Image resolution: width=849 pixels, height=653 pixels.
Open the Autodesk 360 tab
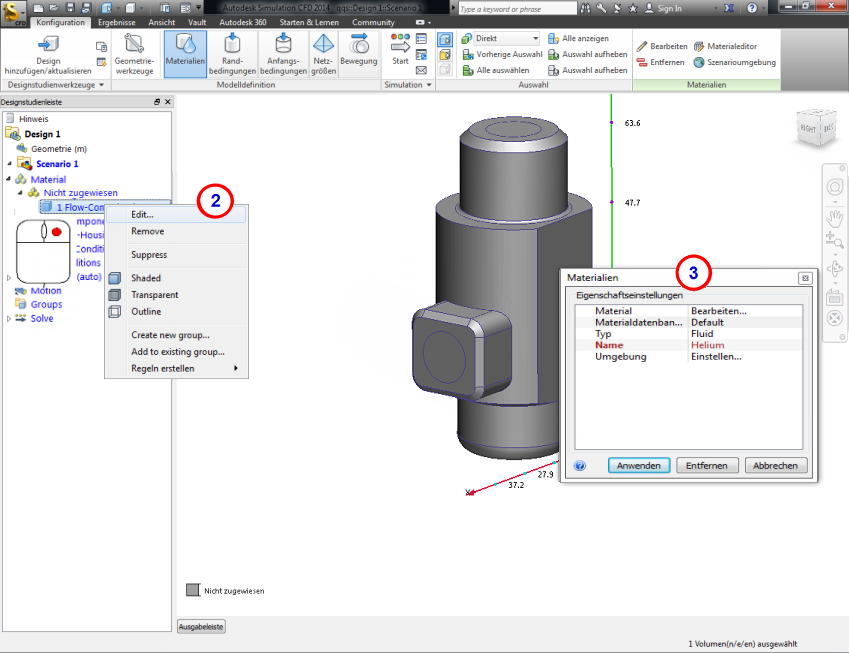(243, 22)
